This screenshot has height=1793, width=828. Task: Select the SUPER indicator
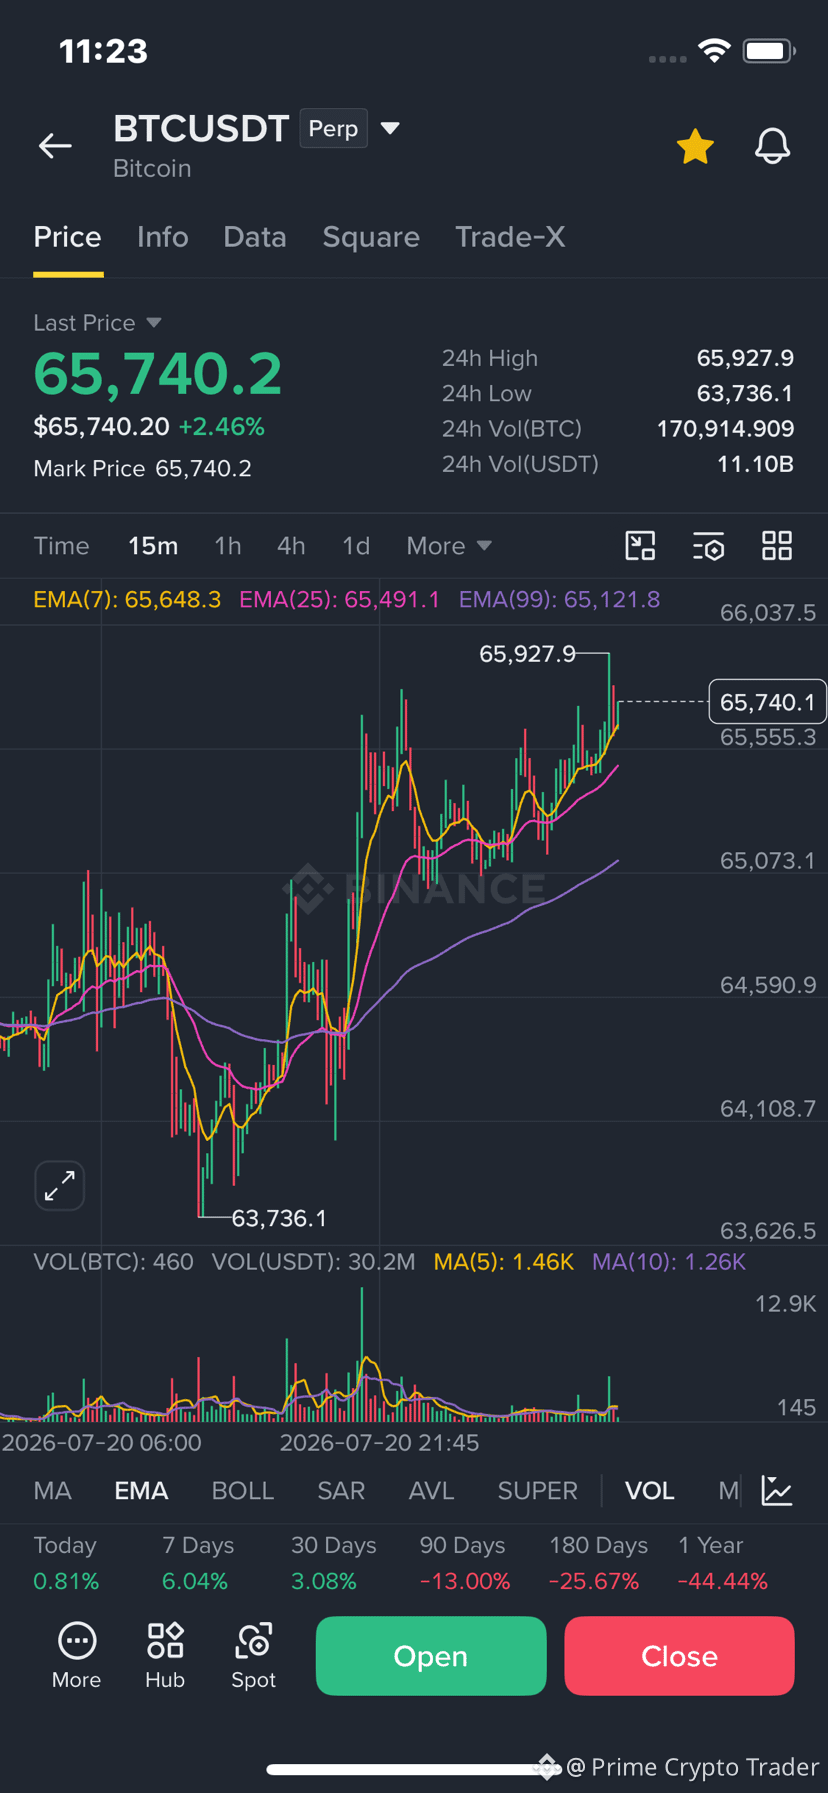(537, 1491)
